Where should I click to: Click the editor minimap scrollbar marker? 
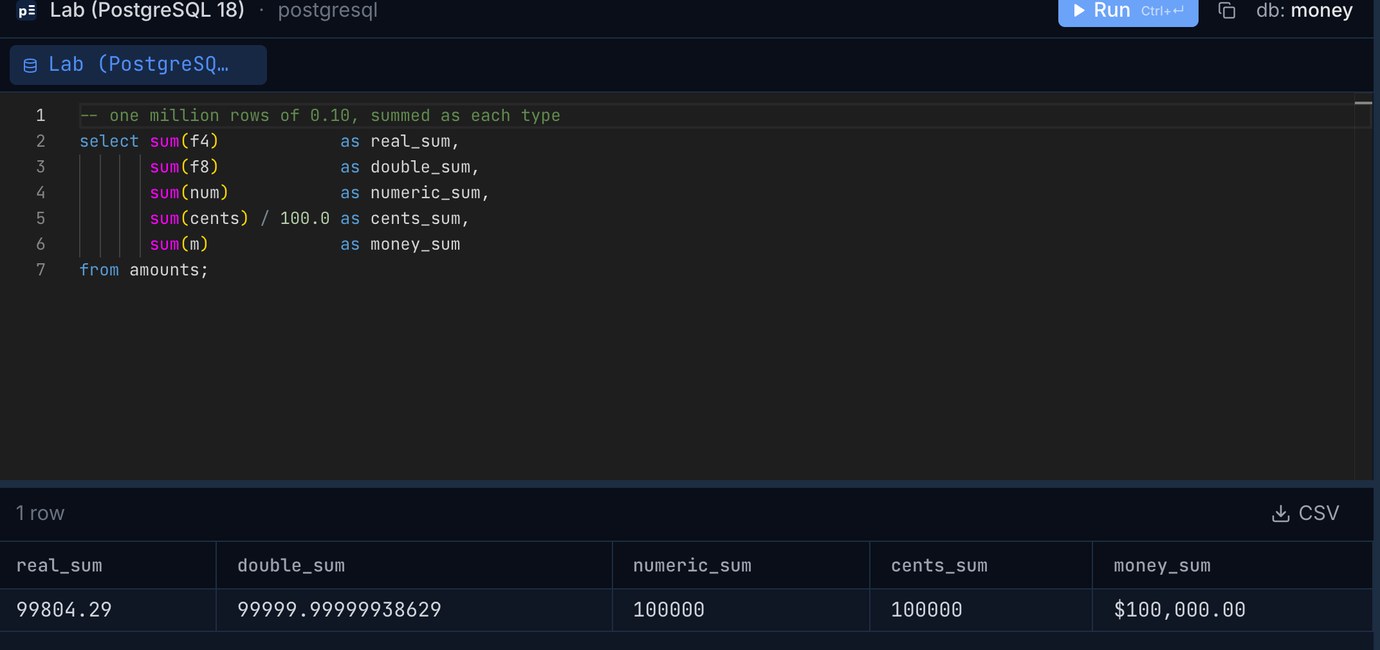coord(1363,102)
